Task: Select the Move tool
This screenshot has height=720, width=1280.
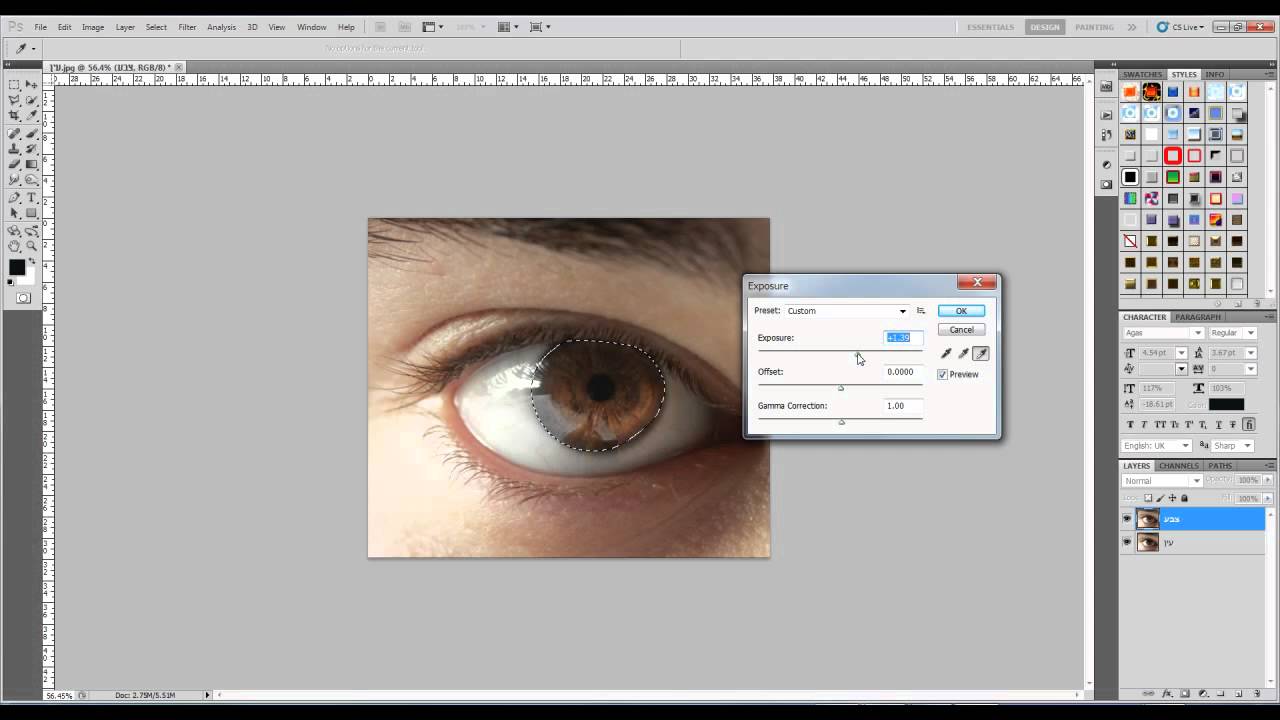Action: pos(31,84)
